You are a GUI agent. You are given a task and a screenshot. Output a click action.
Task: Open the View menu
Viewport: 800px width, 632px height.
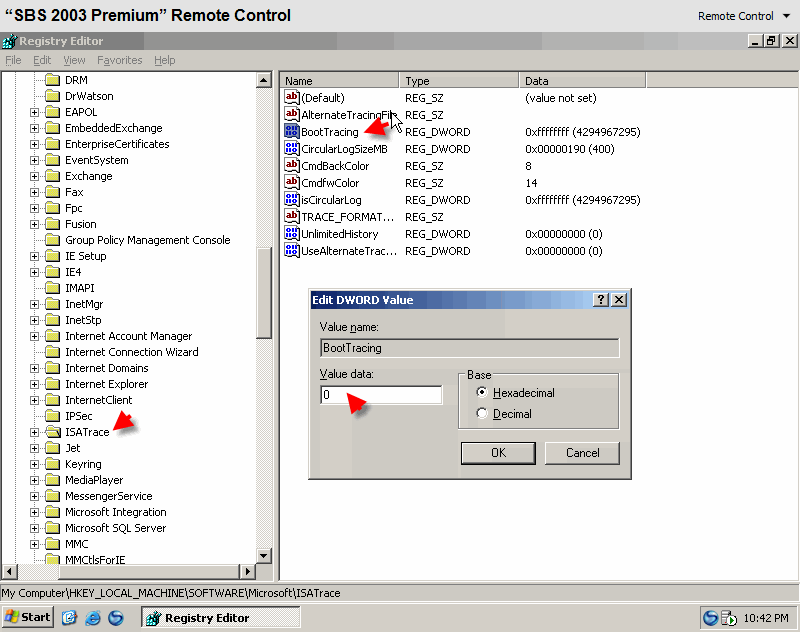tap(74, 60)
